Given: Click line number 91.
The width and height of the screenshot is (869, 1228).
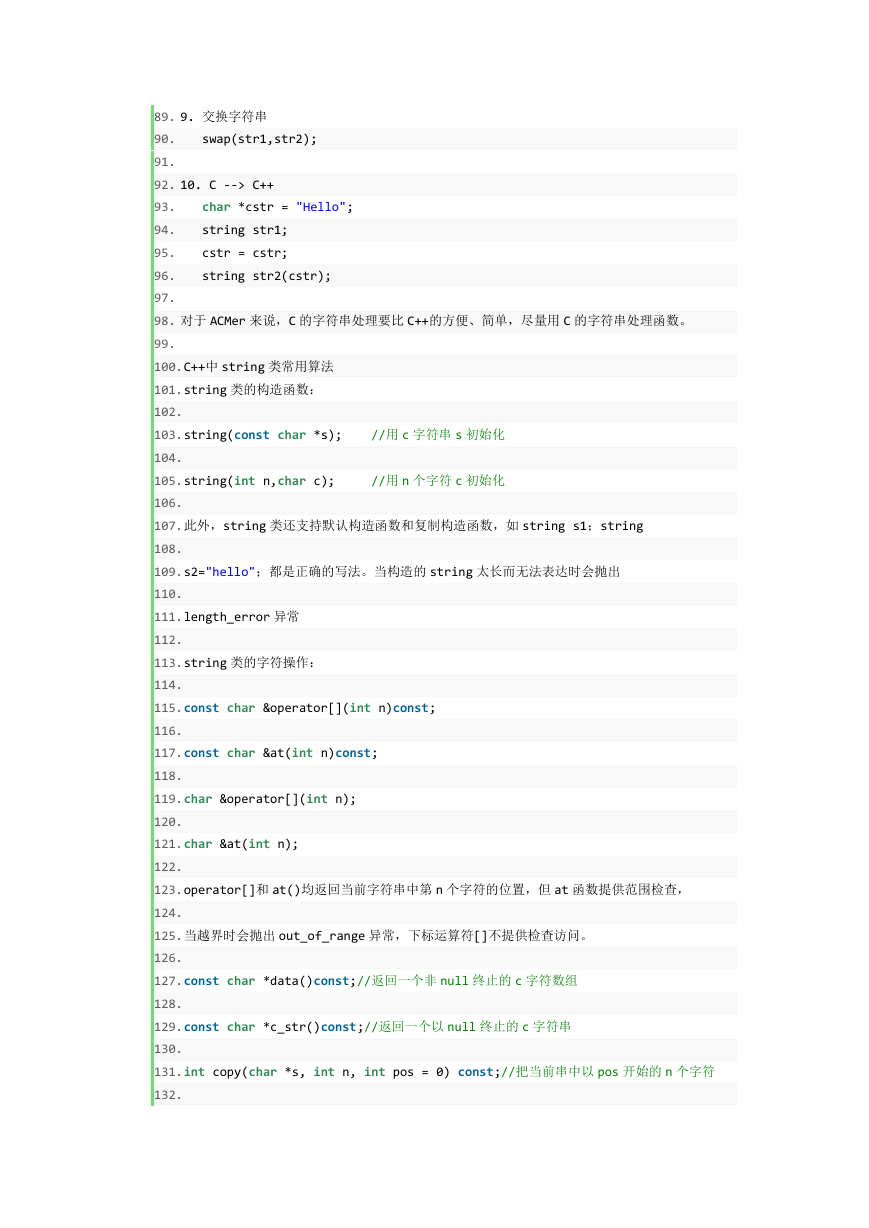Looking at the screenshot, I should 166,162.
